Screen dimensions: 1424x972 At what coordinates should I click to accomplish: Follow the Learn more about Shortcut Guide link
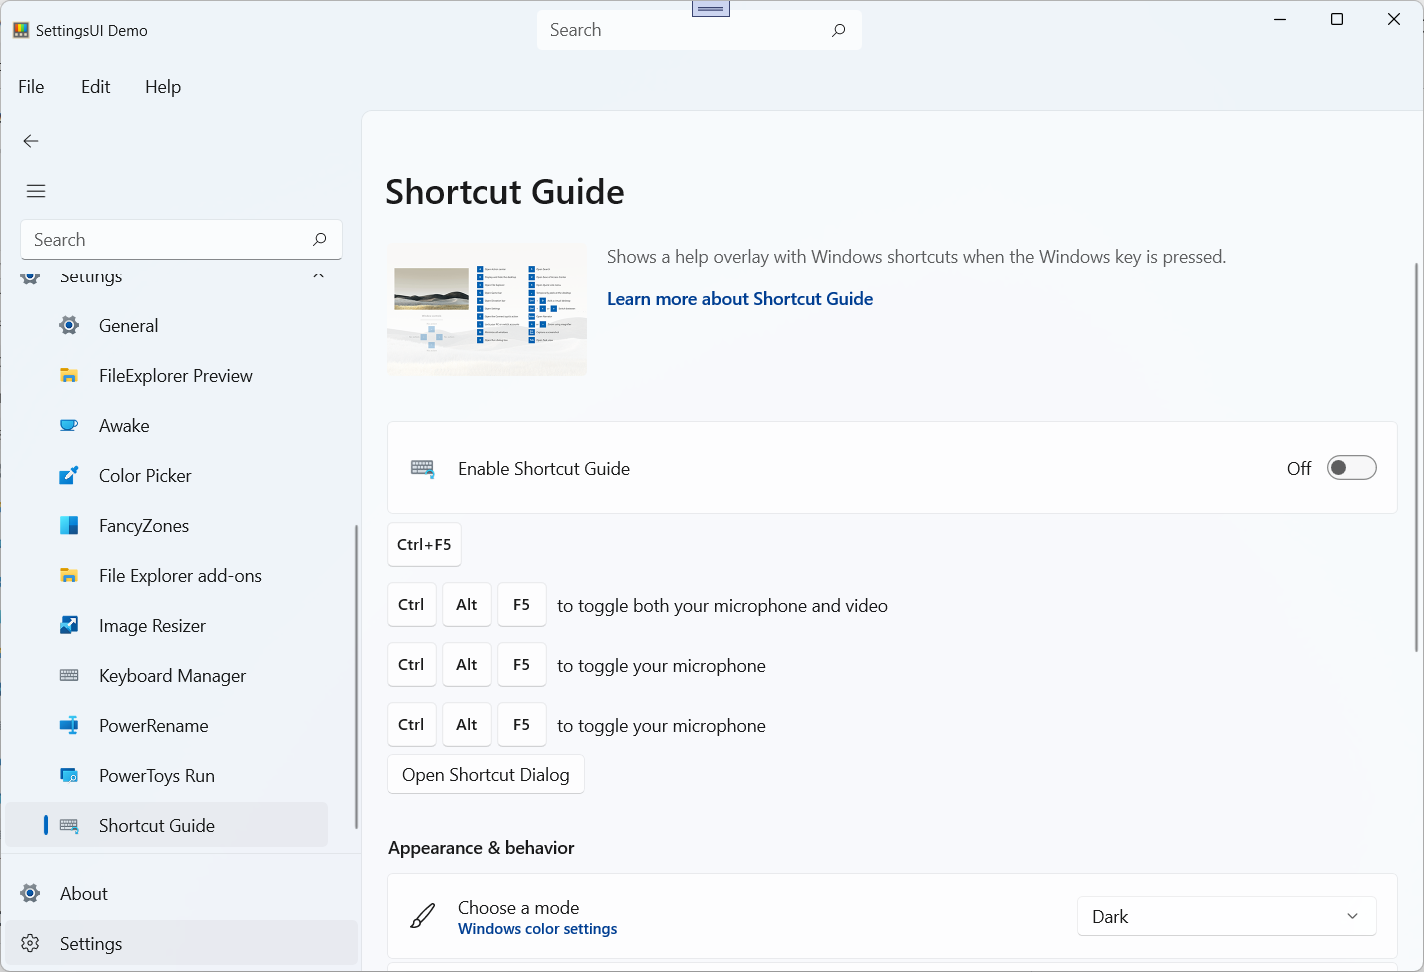(740, 299)
